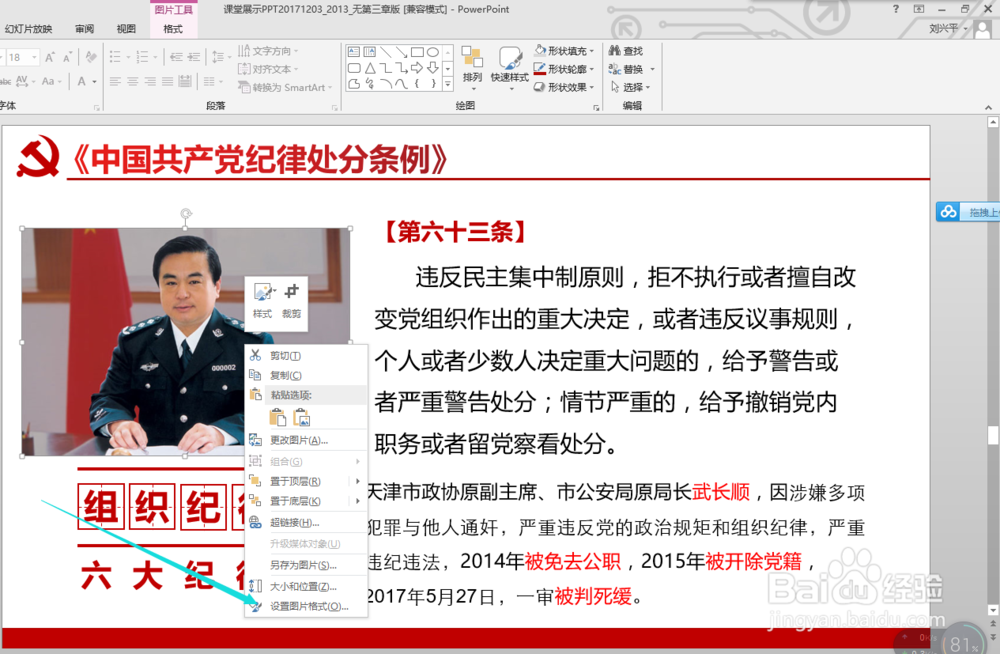Switch to the 视图 ribbon tab
1000x654 pixels.
[125, 28]
